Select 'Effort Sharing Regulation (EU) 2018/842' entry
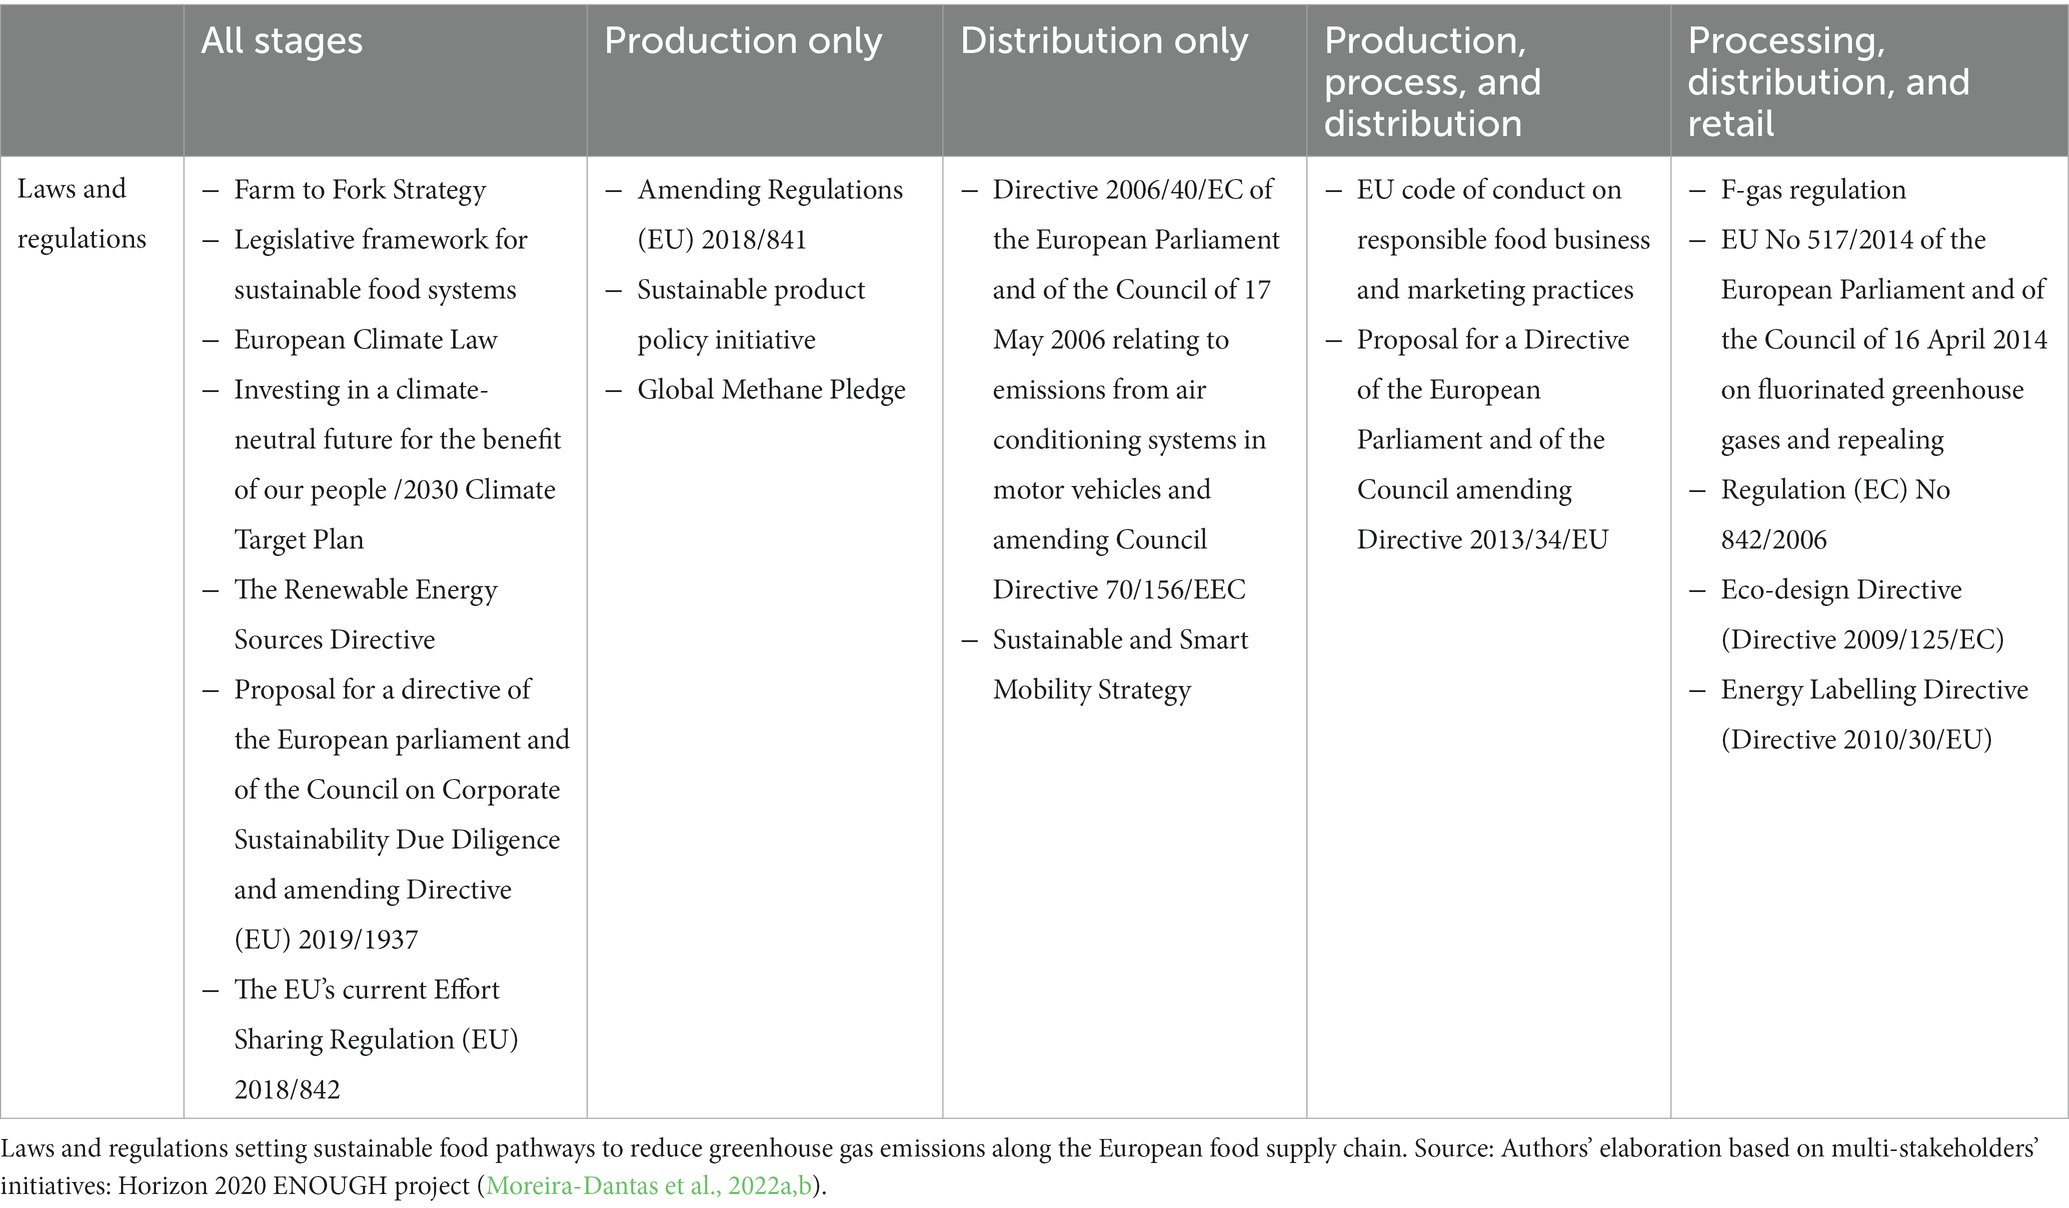Viewport: 2069px width, 1208px height. coord(376,1040)
